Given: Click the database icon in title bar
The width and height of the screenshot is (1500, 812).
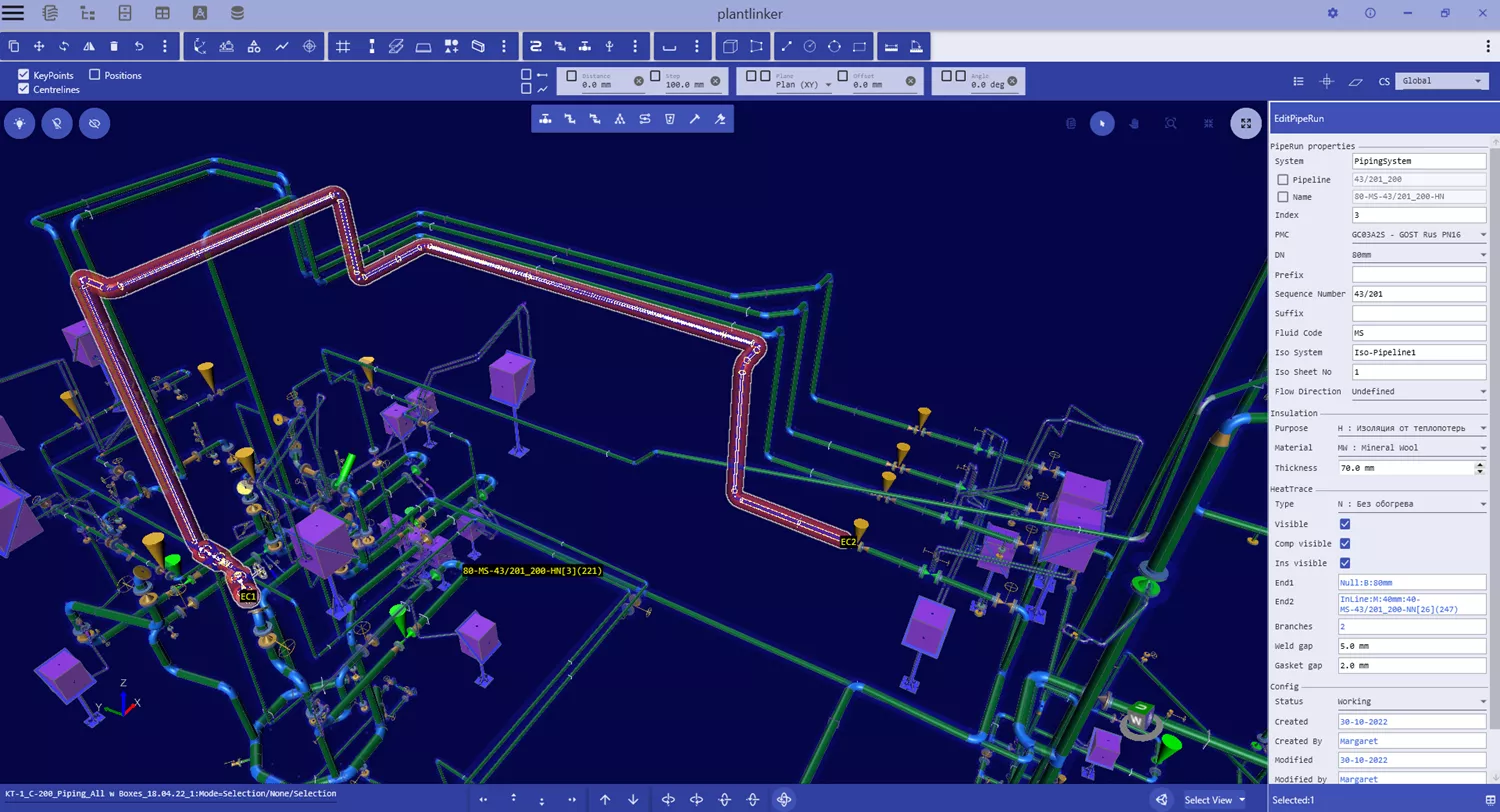Looking at the screenshot, I should pyautogui.click(x=237, y=13).
